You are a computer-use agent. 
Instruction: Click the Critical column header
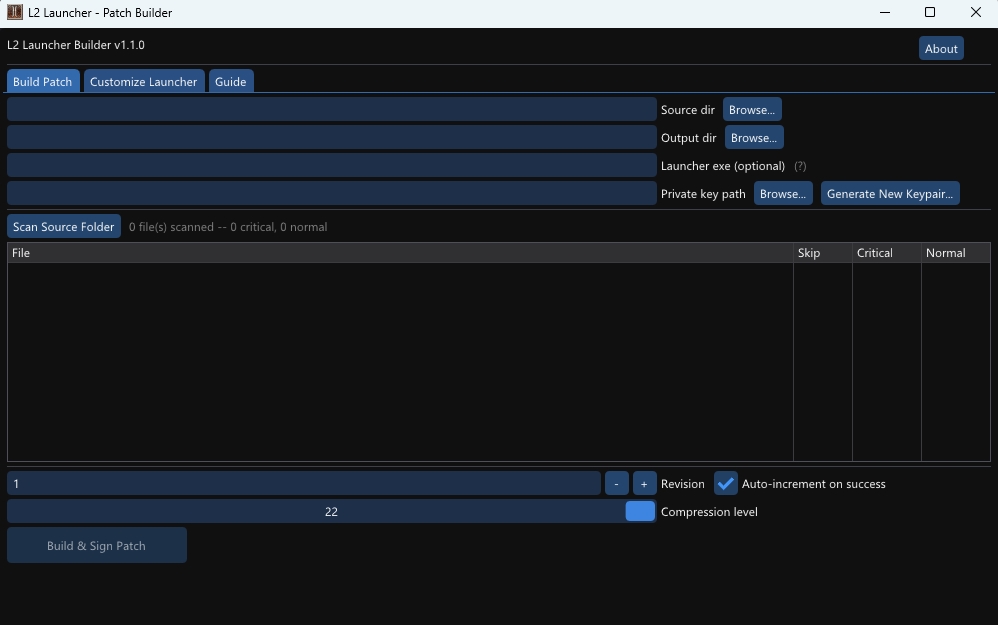click(x=887, y=253)
